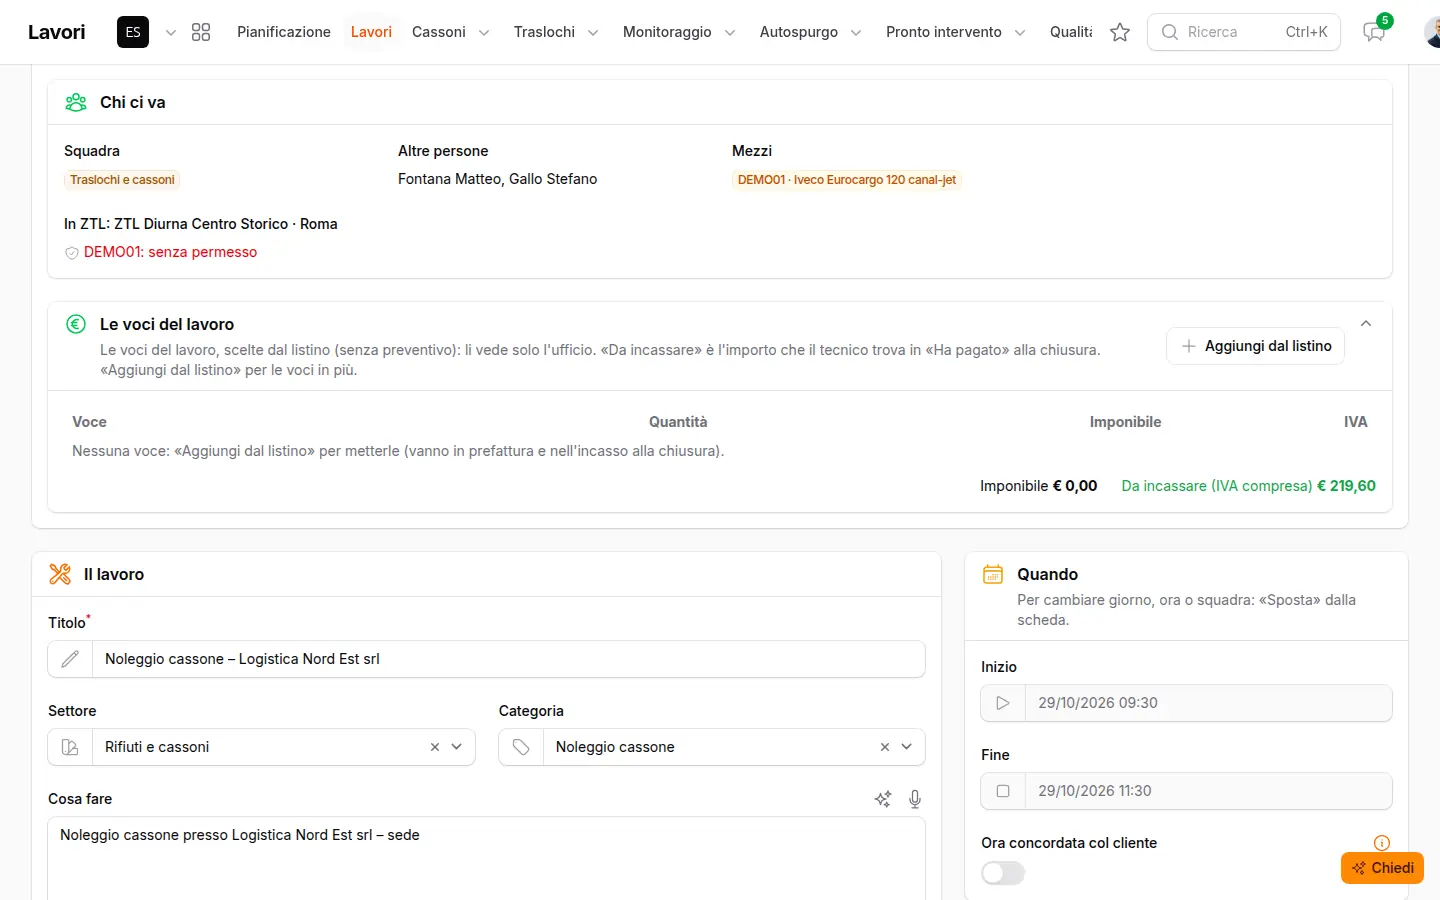Click the DEMO01 Iveco Eurocargo vehicle tag
This screenshot has width=1440, height=900.
point(847,180)
